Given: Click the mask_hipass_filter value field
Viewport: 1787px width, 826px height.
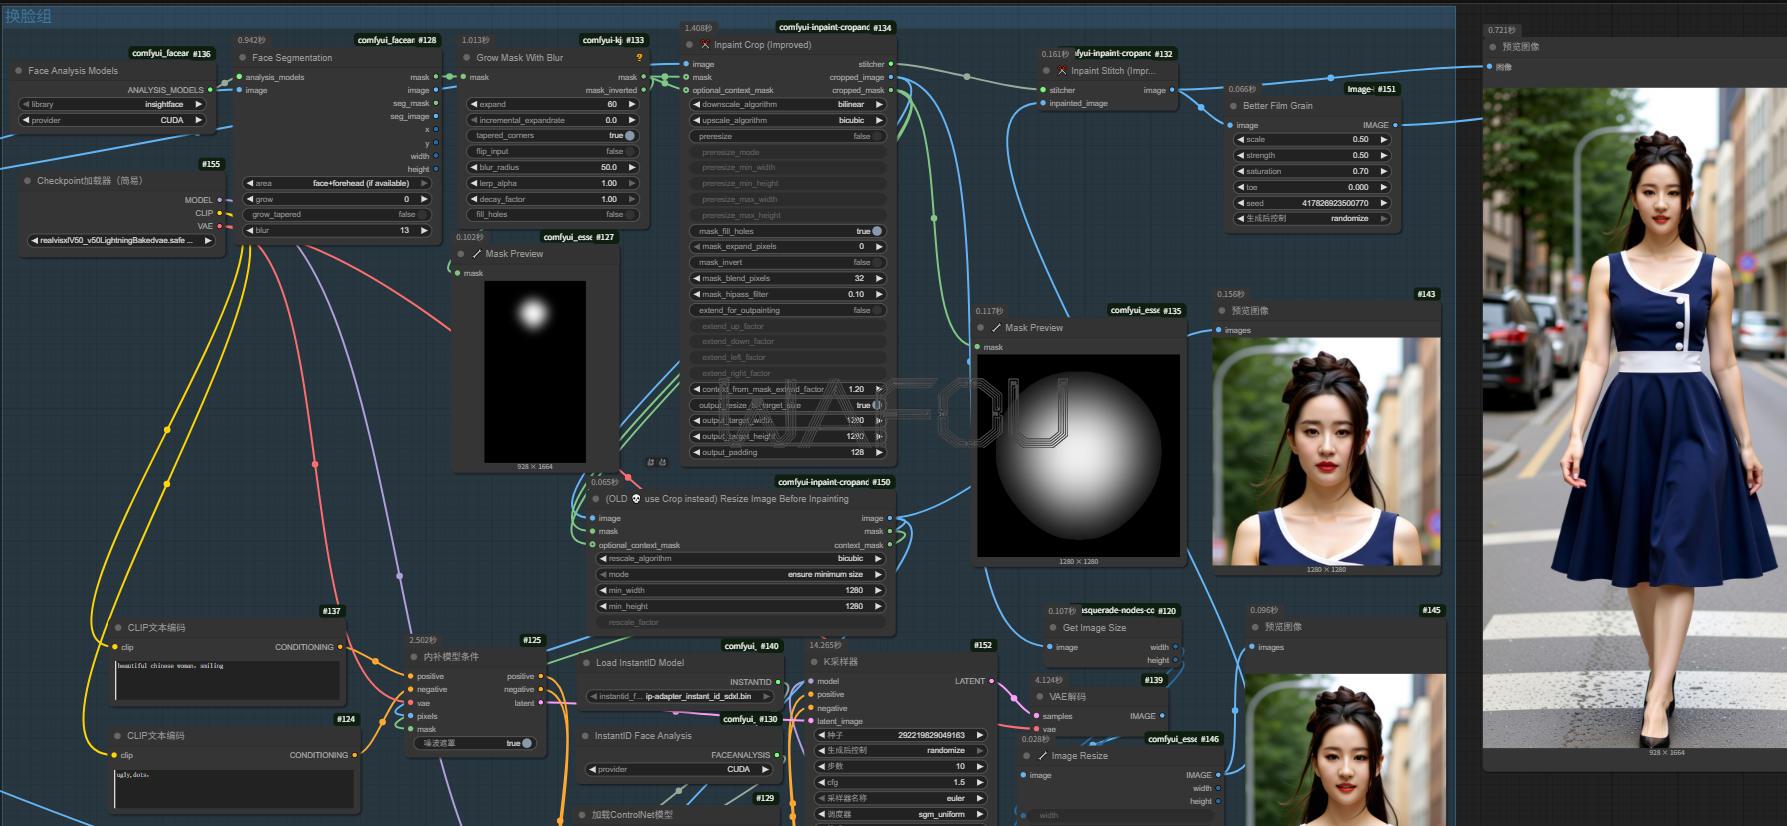Looking at the screenshot, I should click(788, 295).
